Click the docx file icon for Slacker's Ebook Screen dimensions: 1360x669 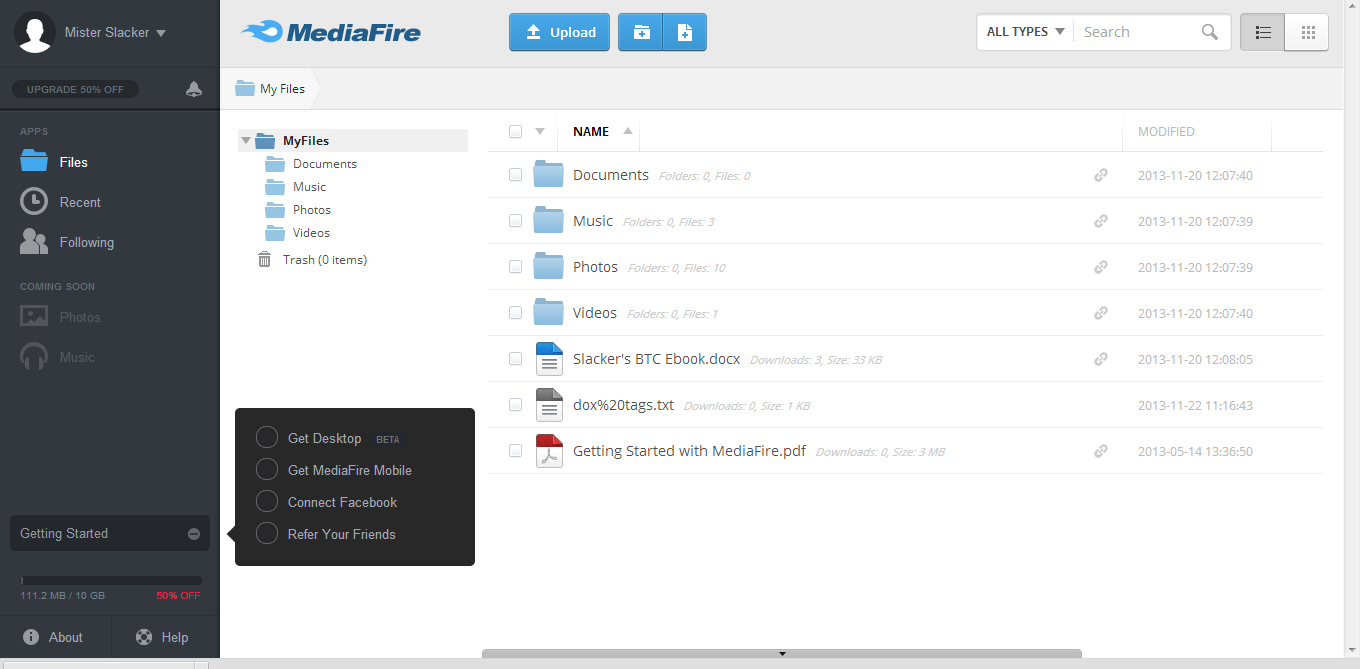549,358
